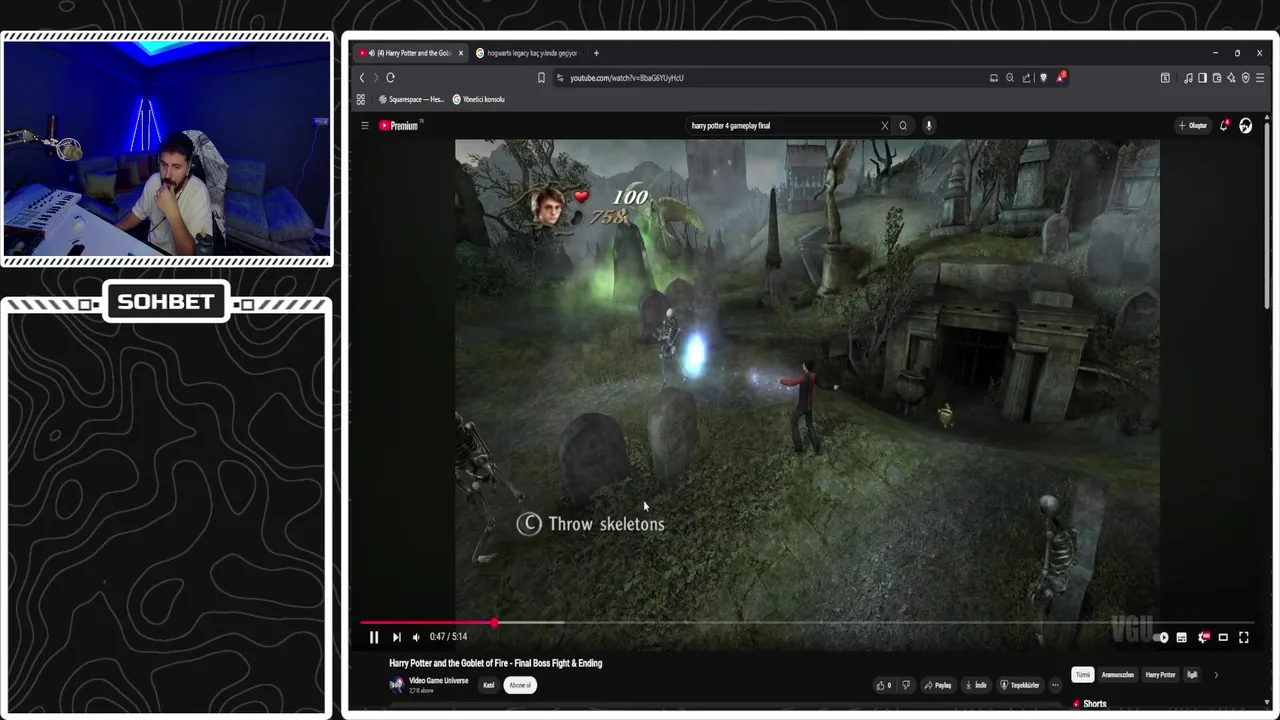Mute the video volume
Screen dimensions: 1280x720
416,637
